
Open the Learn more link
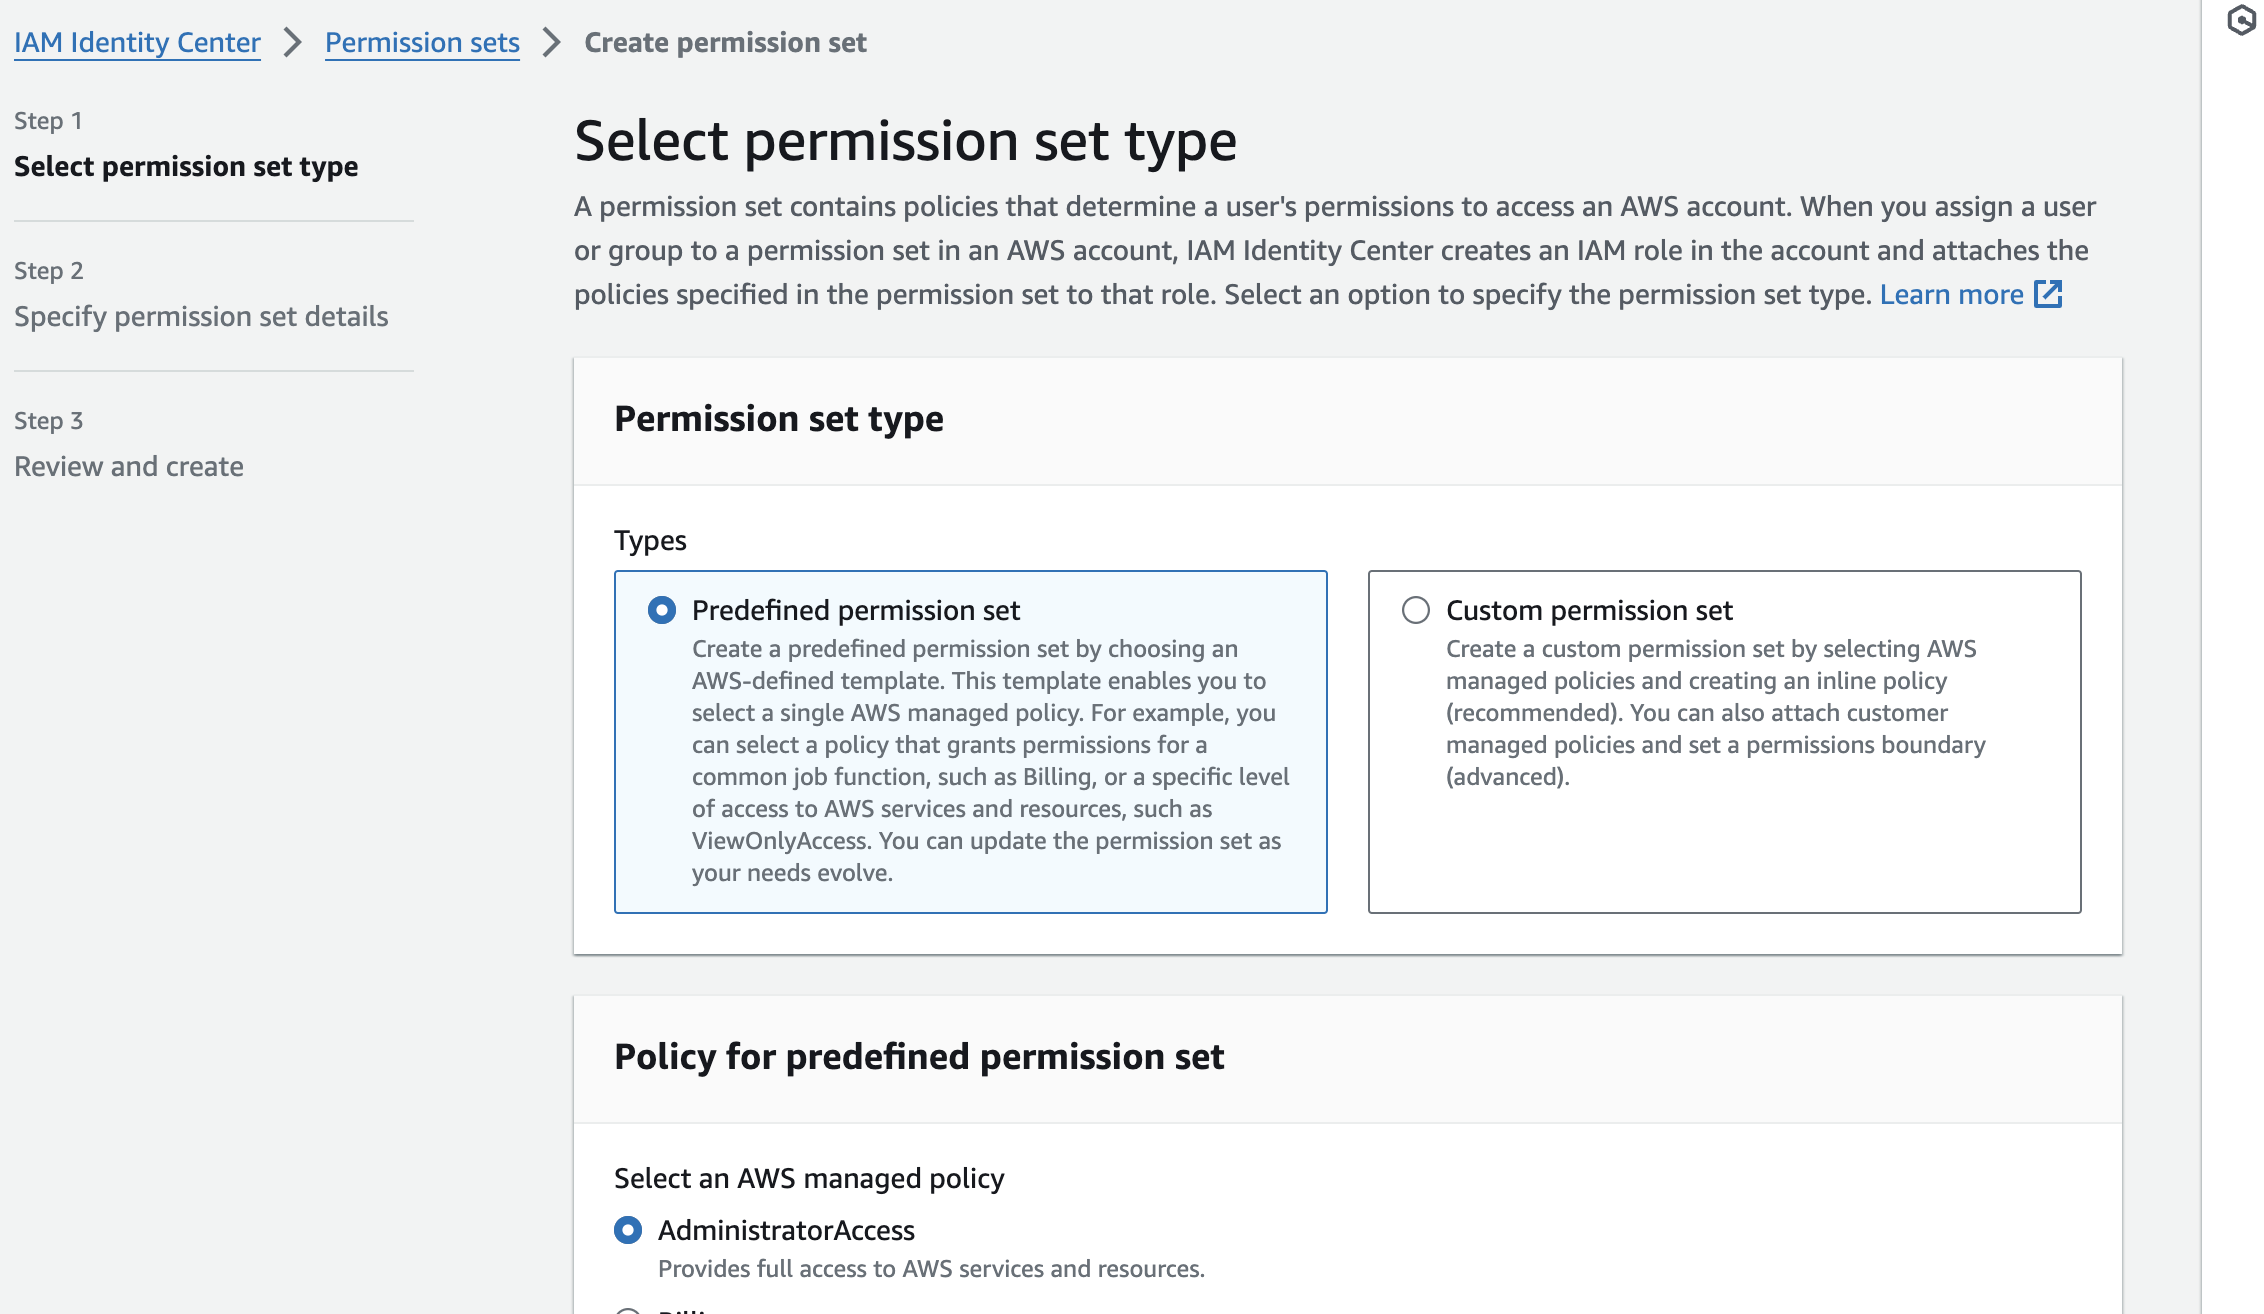point(1951,294)
